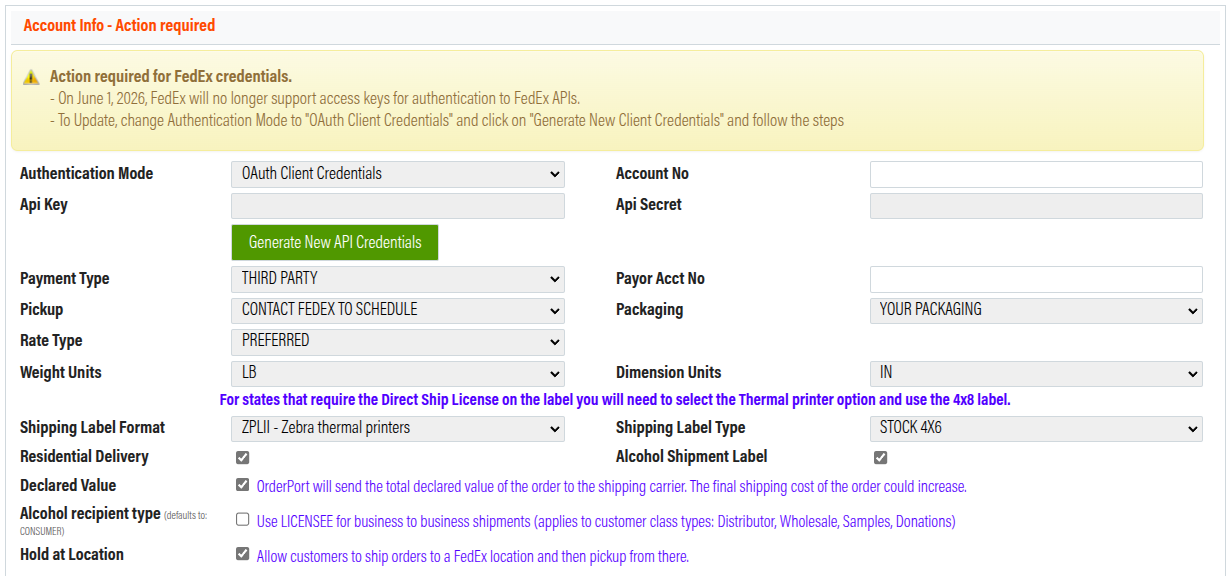Toggle the Residential Delivery checkbox
This screenshot has height=576, width=1232.
pos(242,458)
